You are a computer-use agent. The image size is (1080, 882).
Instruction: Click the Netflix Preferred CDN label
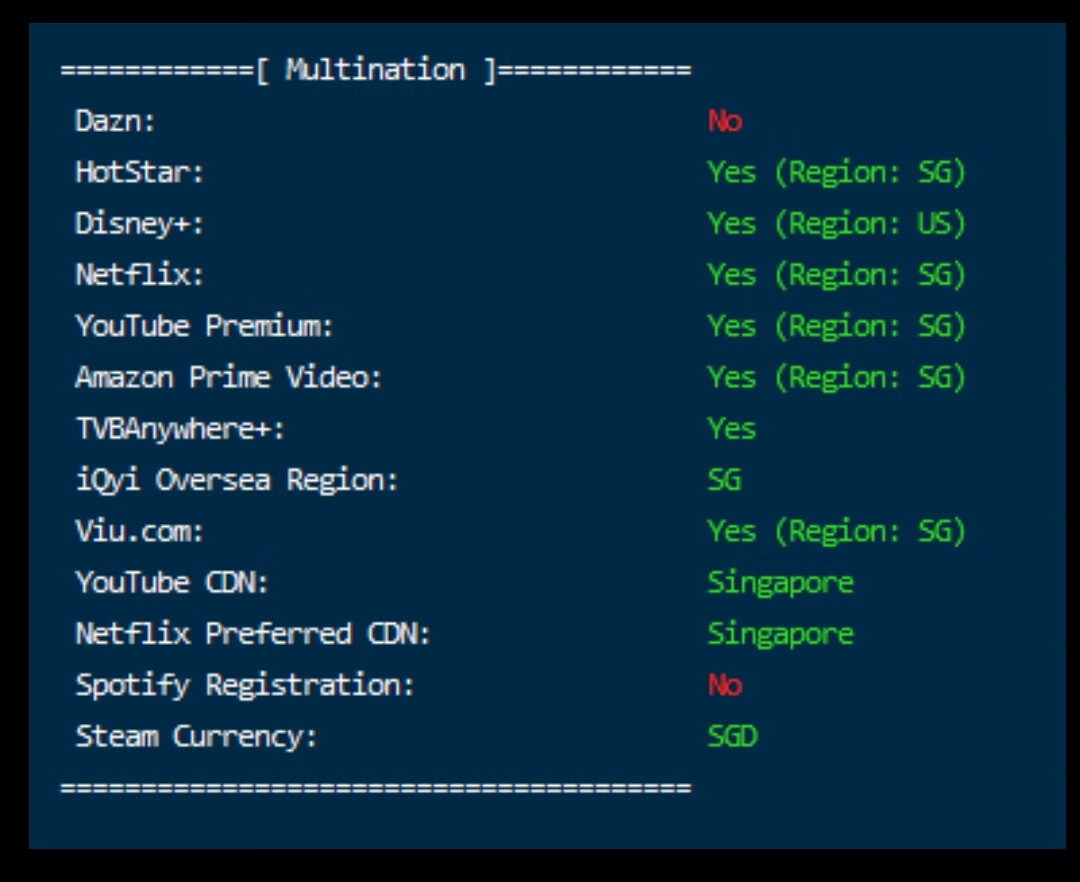tap(253, 634)
